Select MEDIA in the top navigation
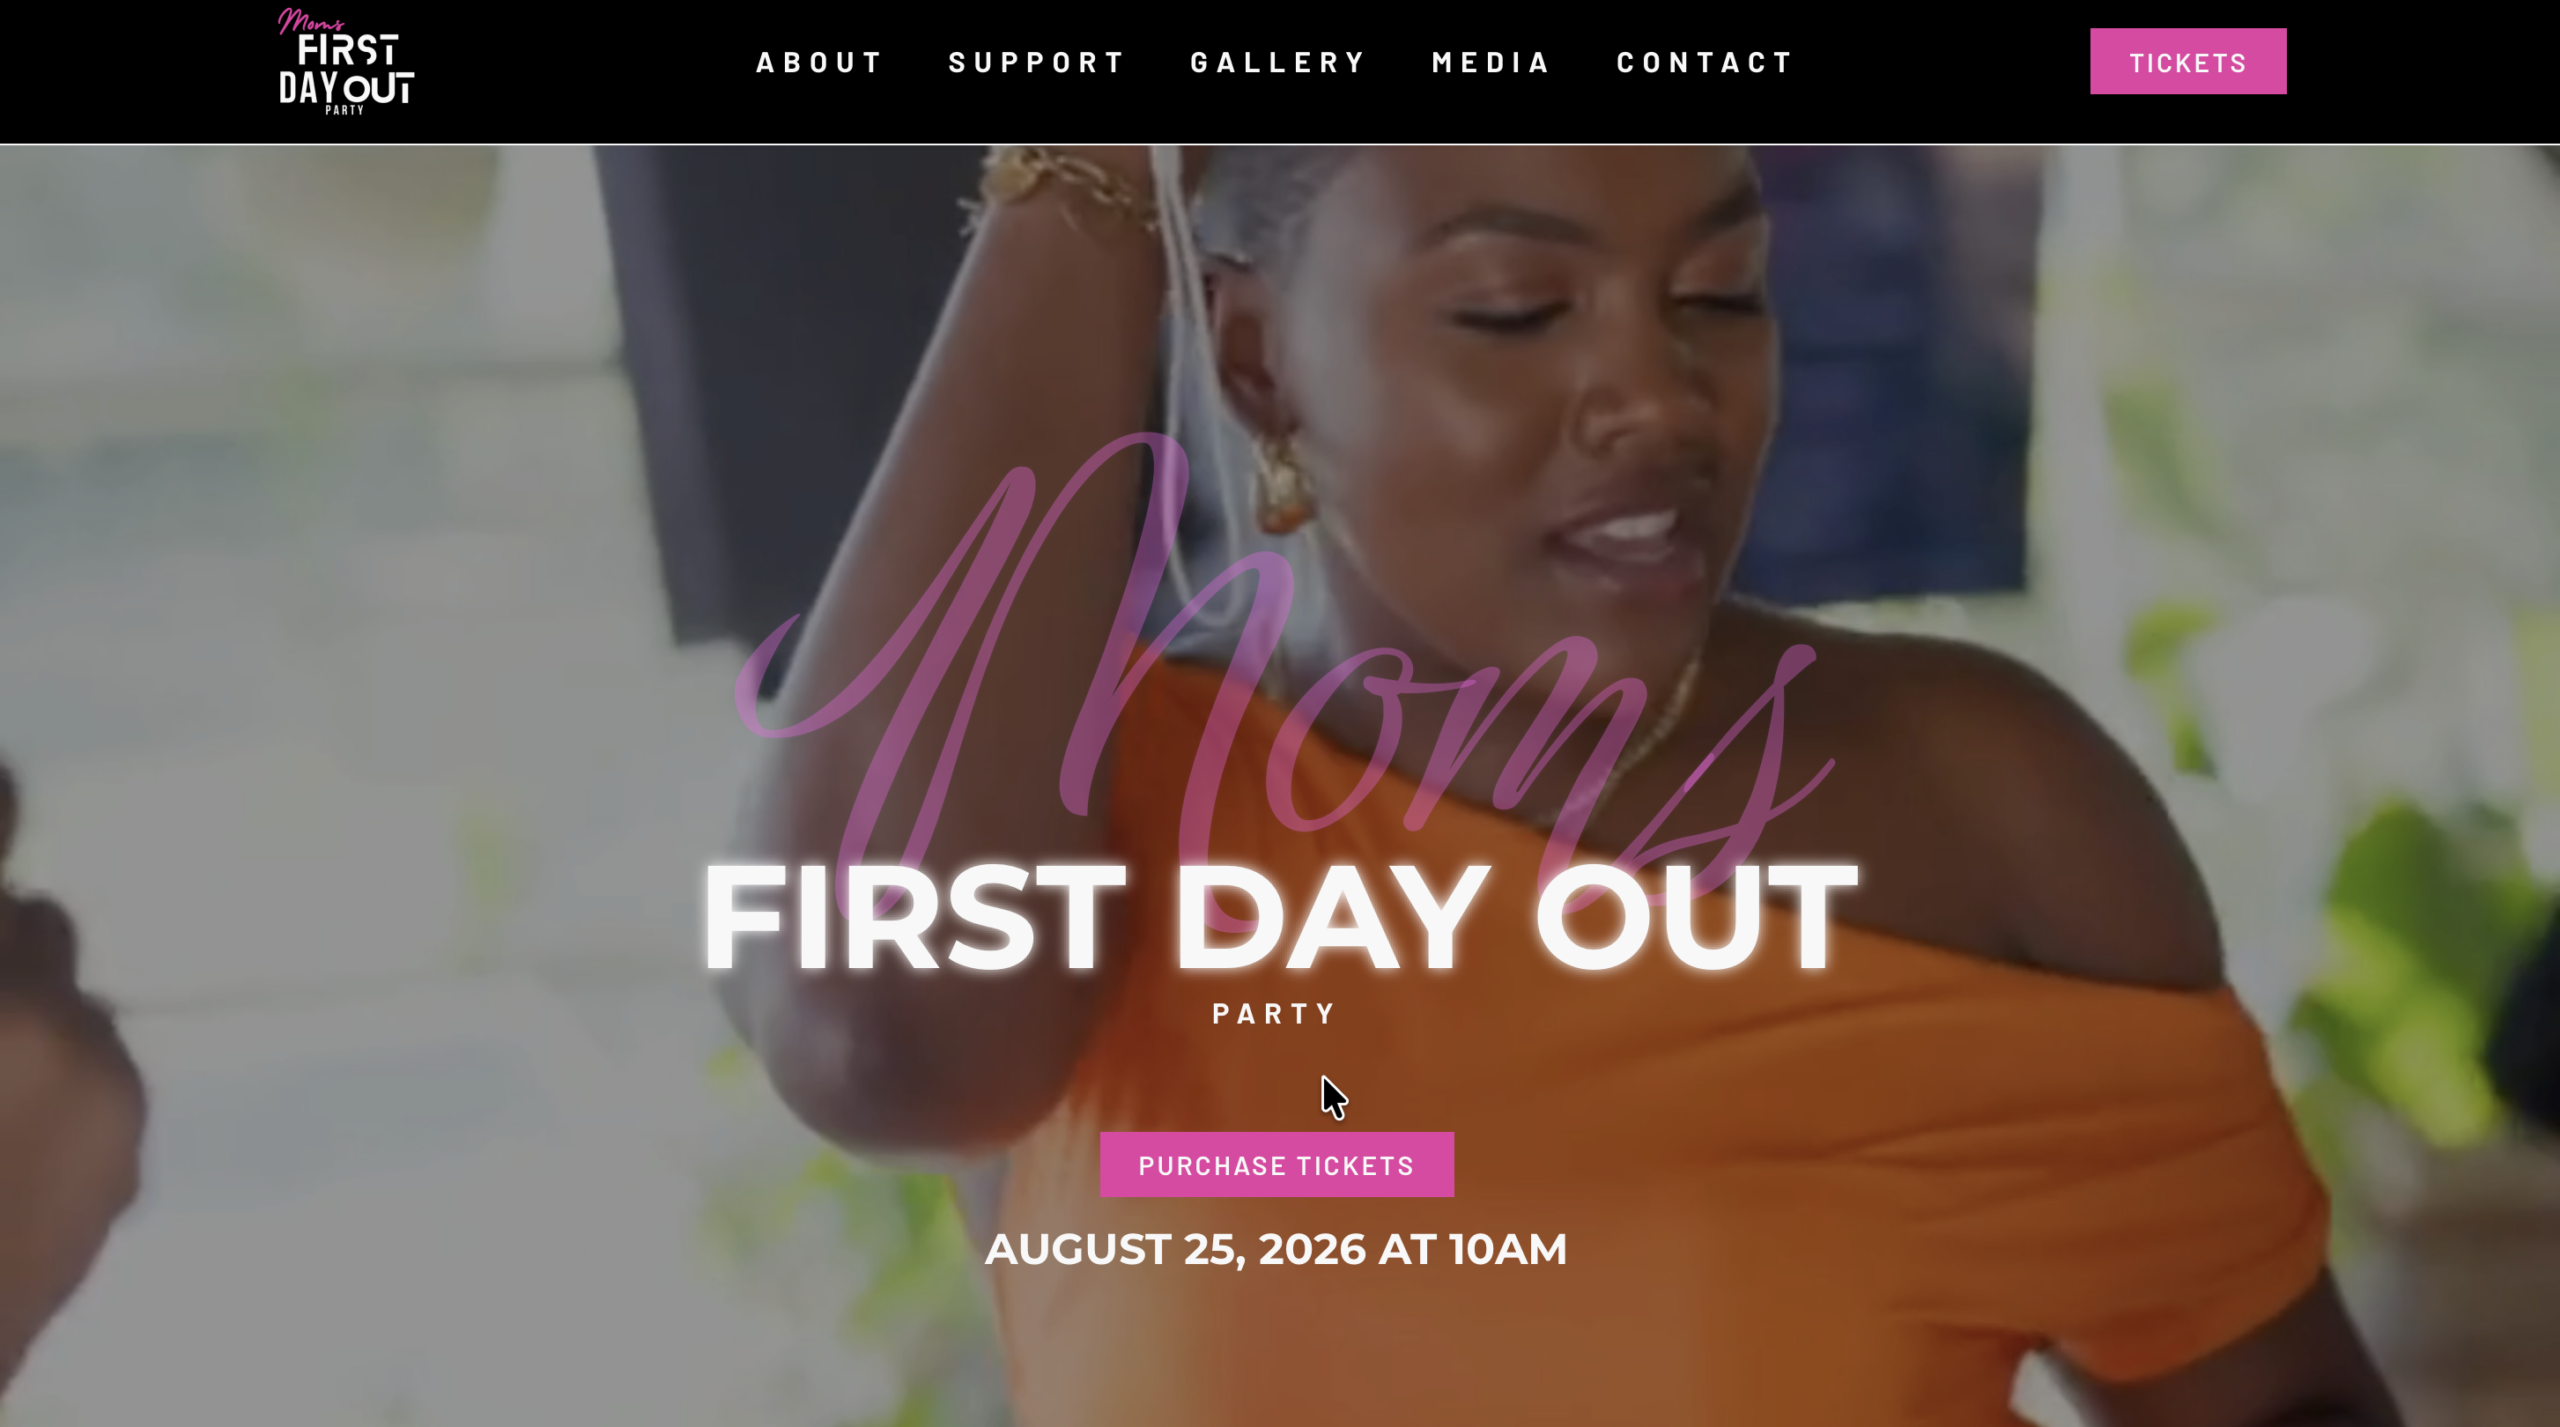Viewport: 2560px width, 1427px height. click(x=1490, y=62)
